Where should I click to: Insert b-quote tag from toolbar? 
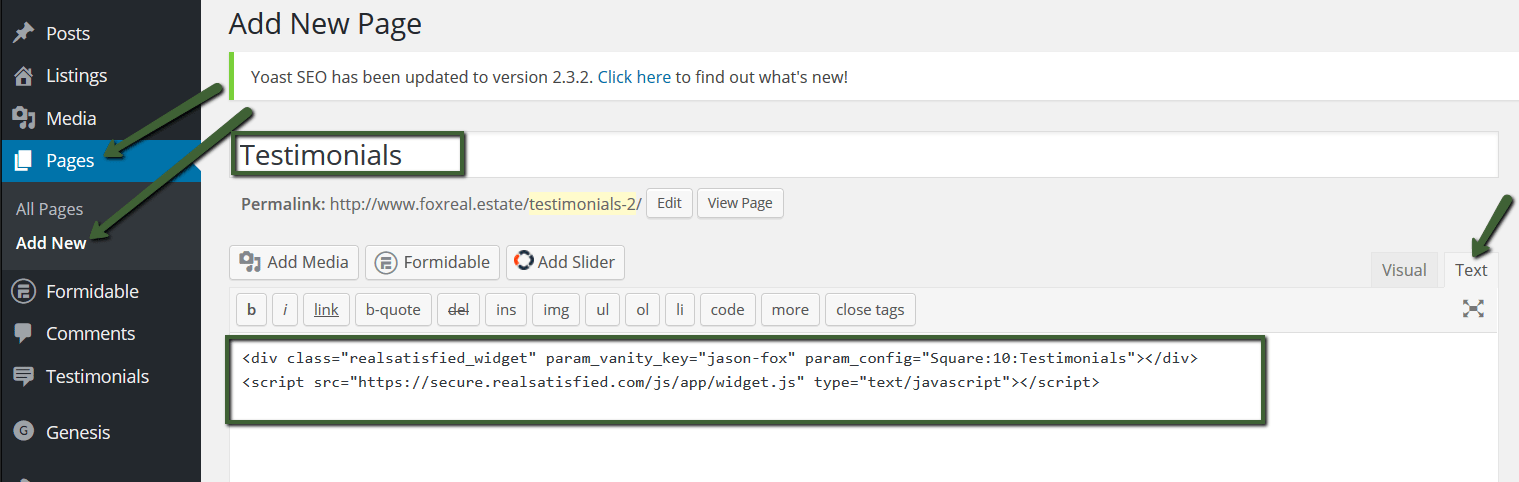coord(393,310)
